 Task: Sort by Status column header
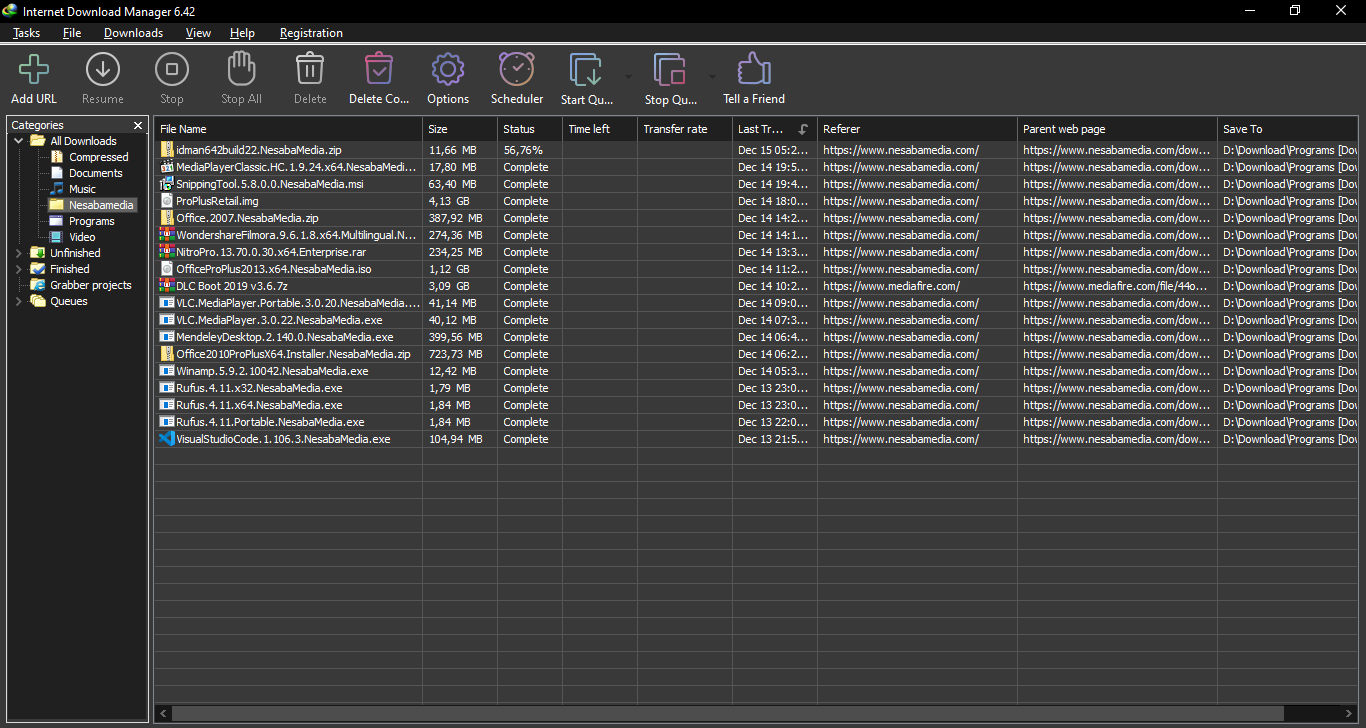[530, 129]
